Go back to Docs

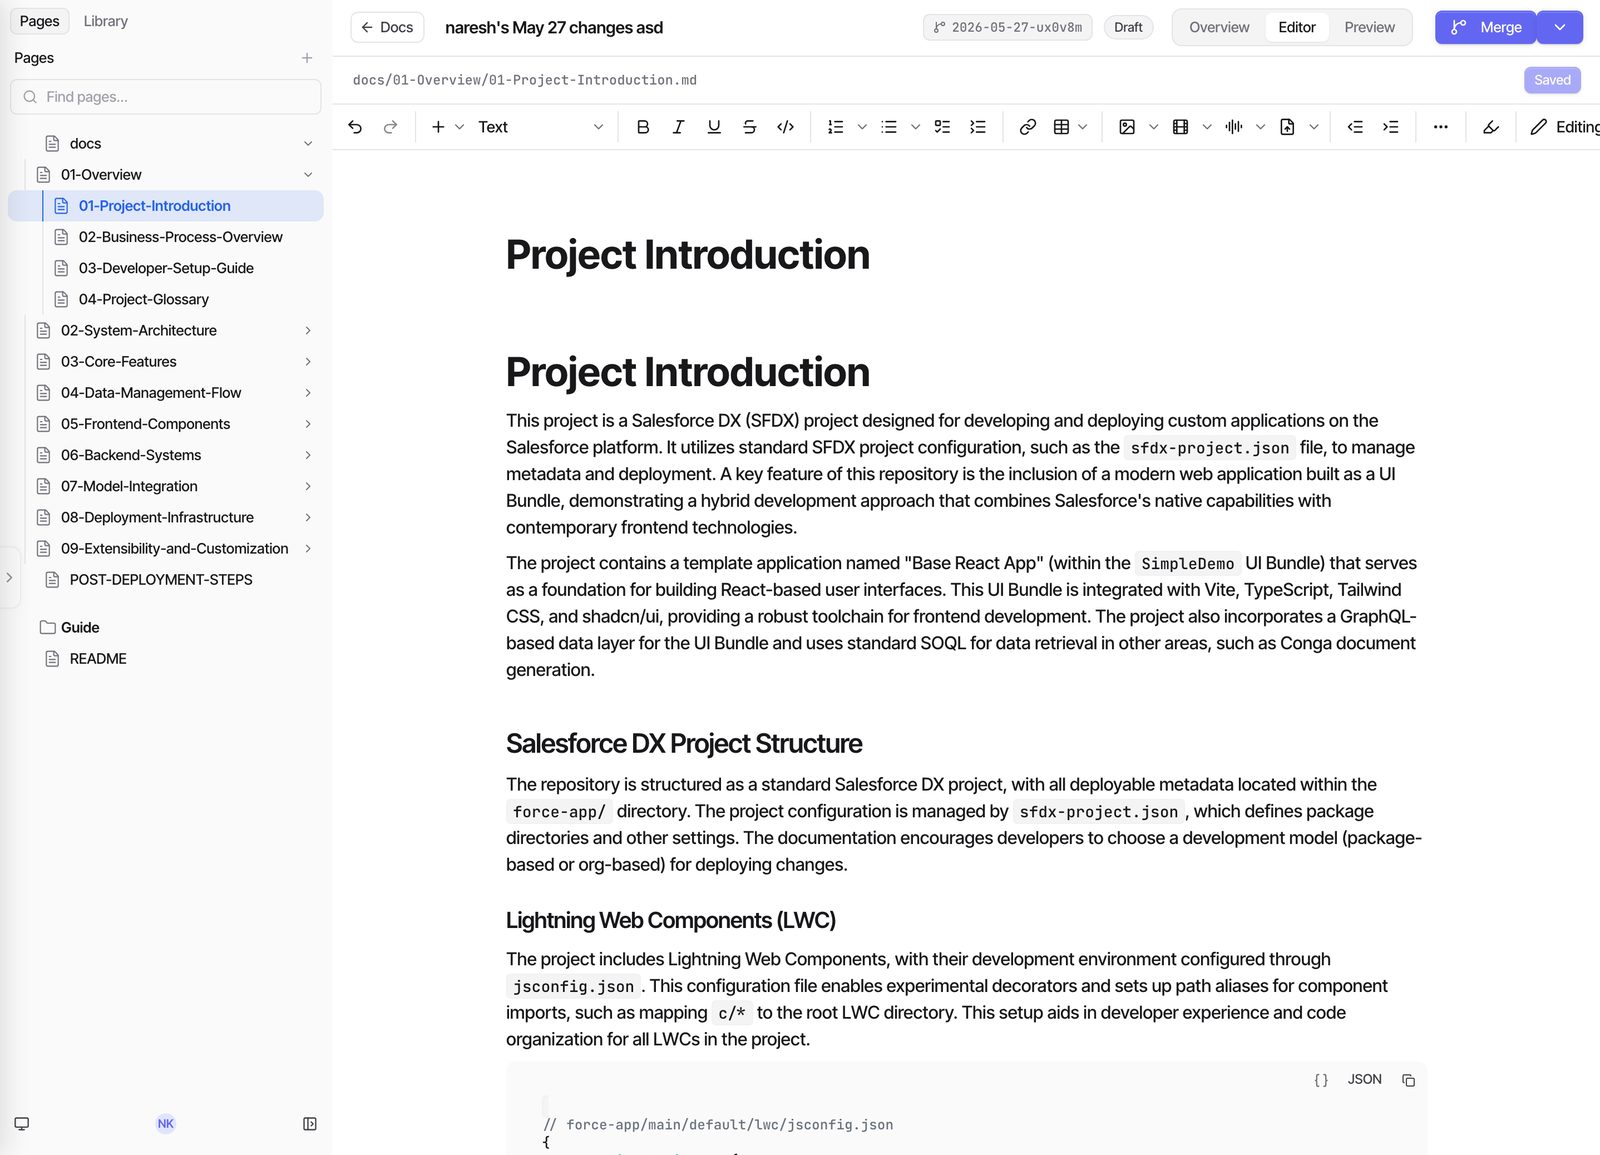pos(387,28)
